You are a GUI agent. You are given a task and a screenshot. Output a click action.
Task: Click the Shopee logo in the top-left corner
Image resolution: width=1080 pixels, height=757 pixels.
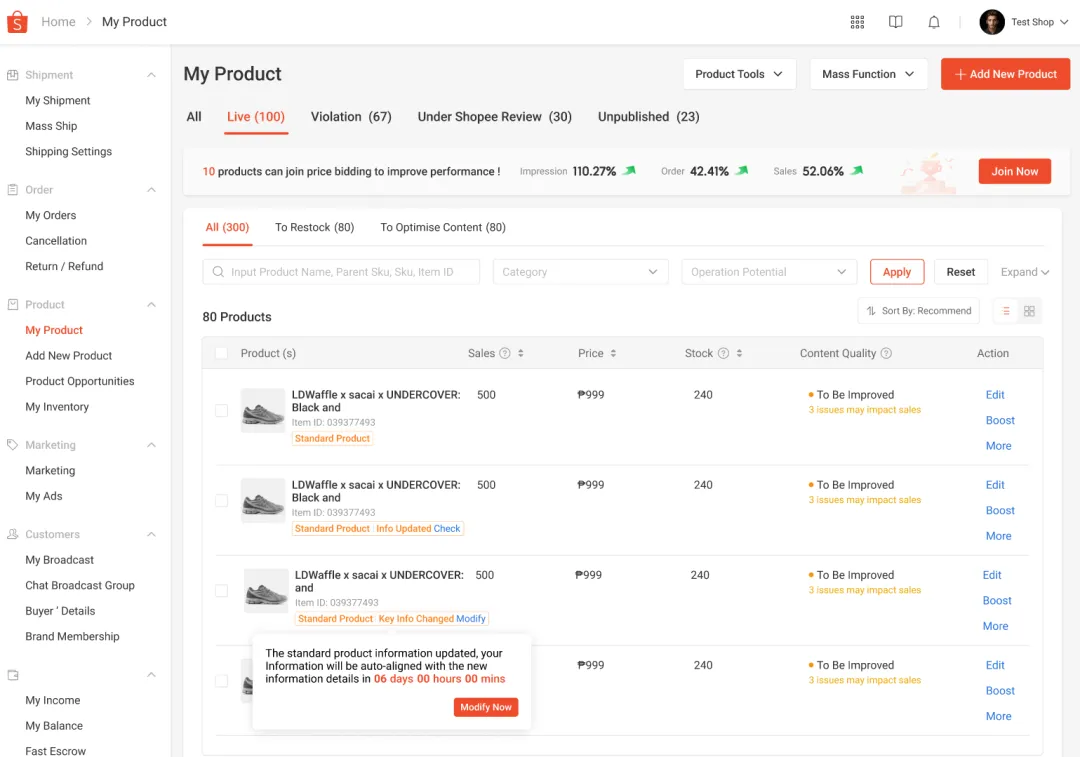16,21
